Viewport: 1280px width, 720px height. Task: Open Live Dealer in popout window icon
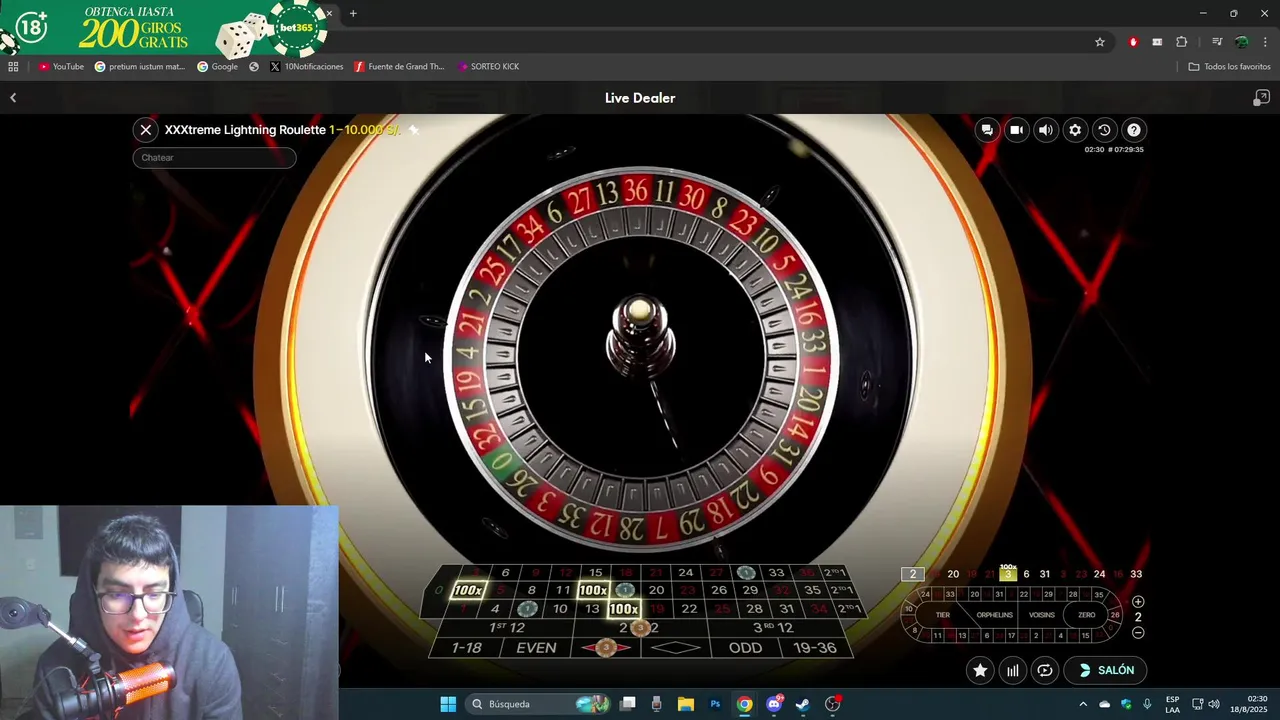(1261, 98)
